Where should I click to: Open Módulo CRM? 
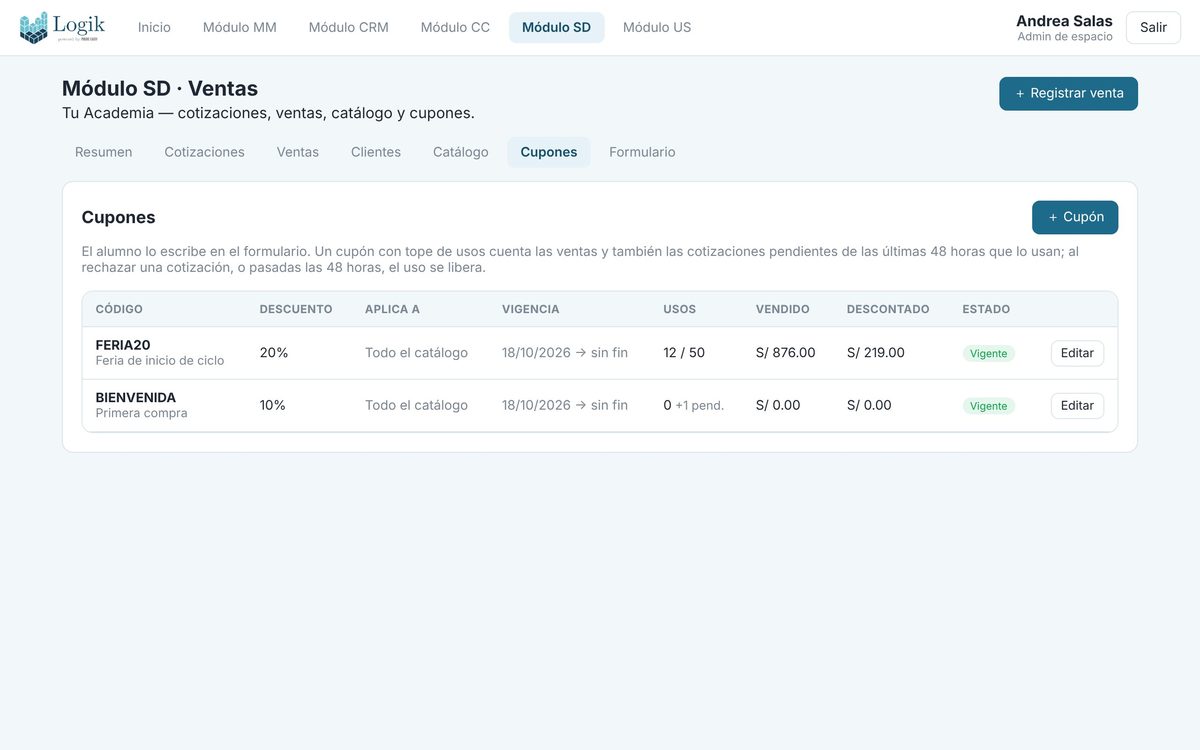(x=349, y=27)
